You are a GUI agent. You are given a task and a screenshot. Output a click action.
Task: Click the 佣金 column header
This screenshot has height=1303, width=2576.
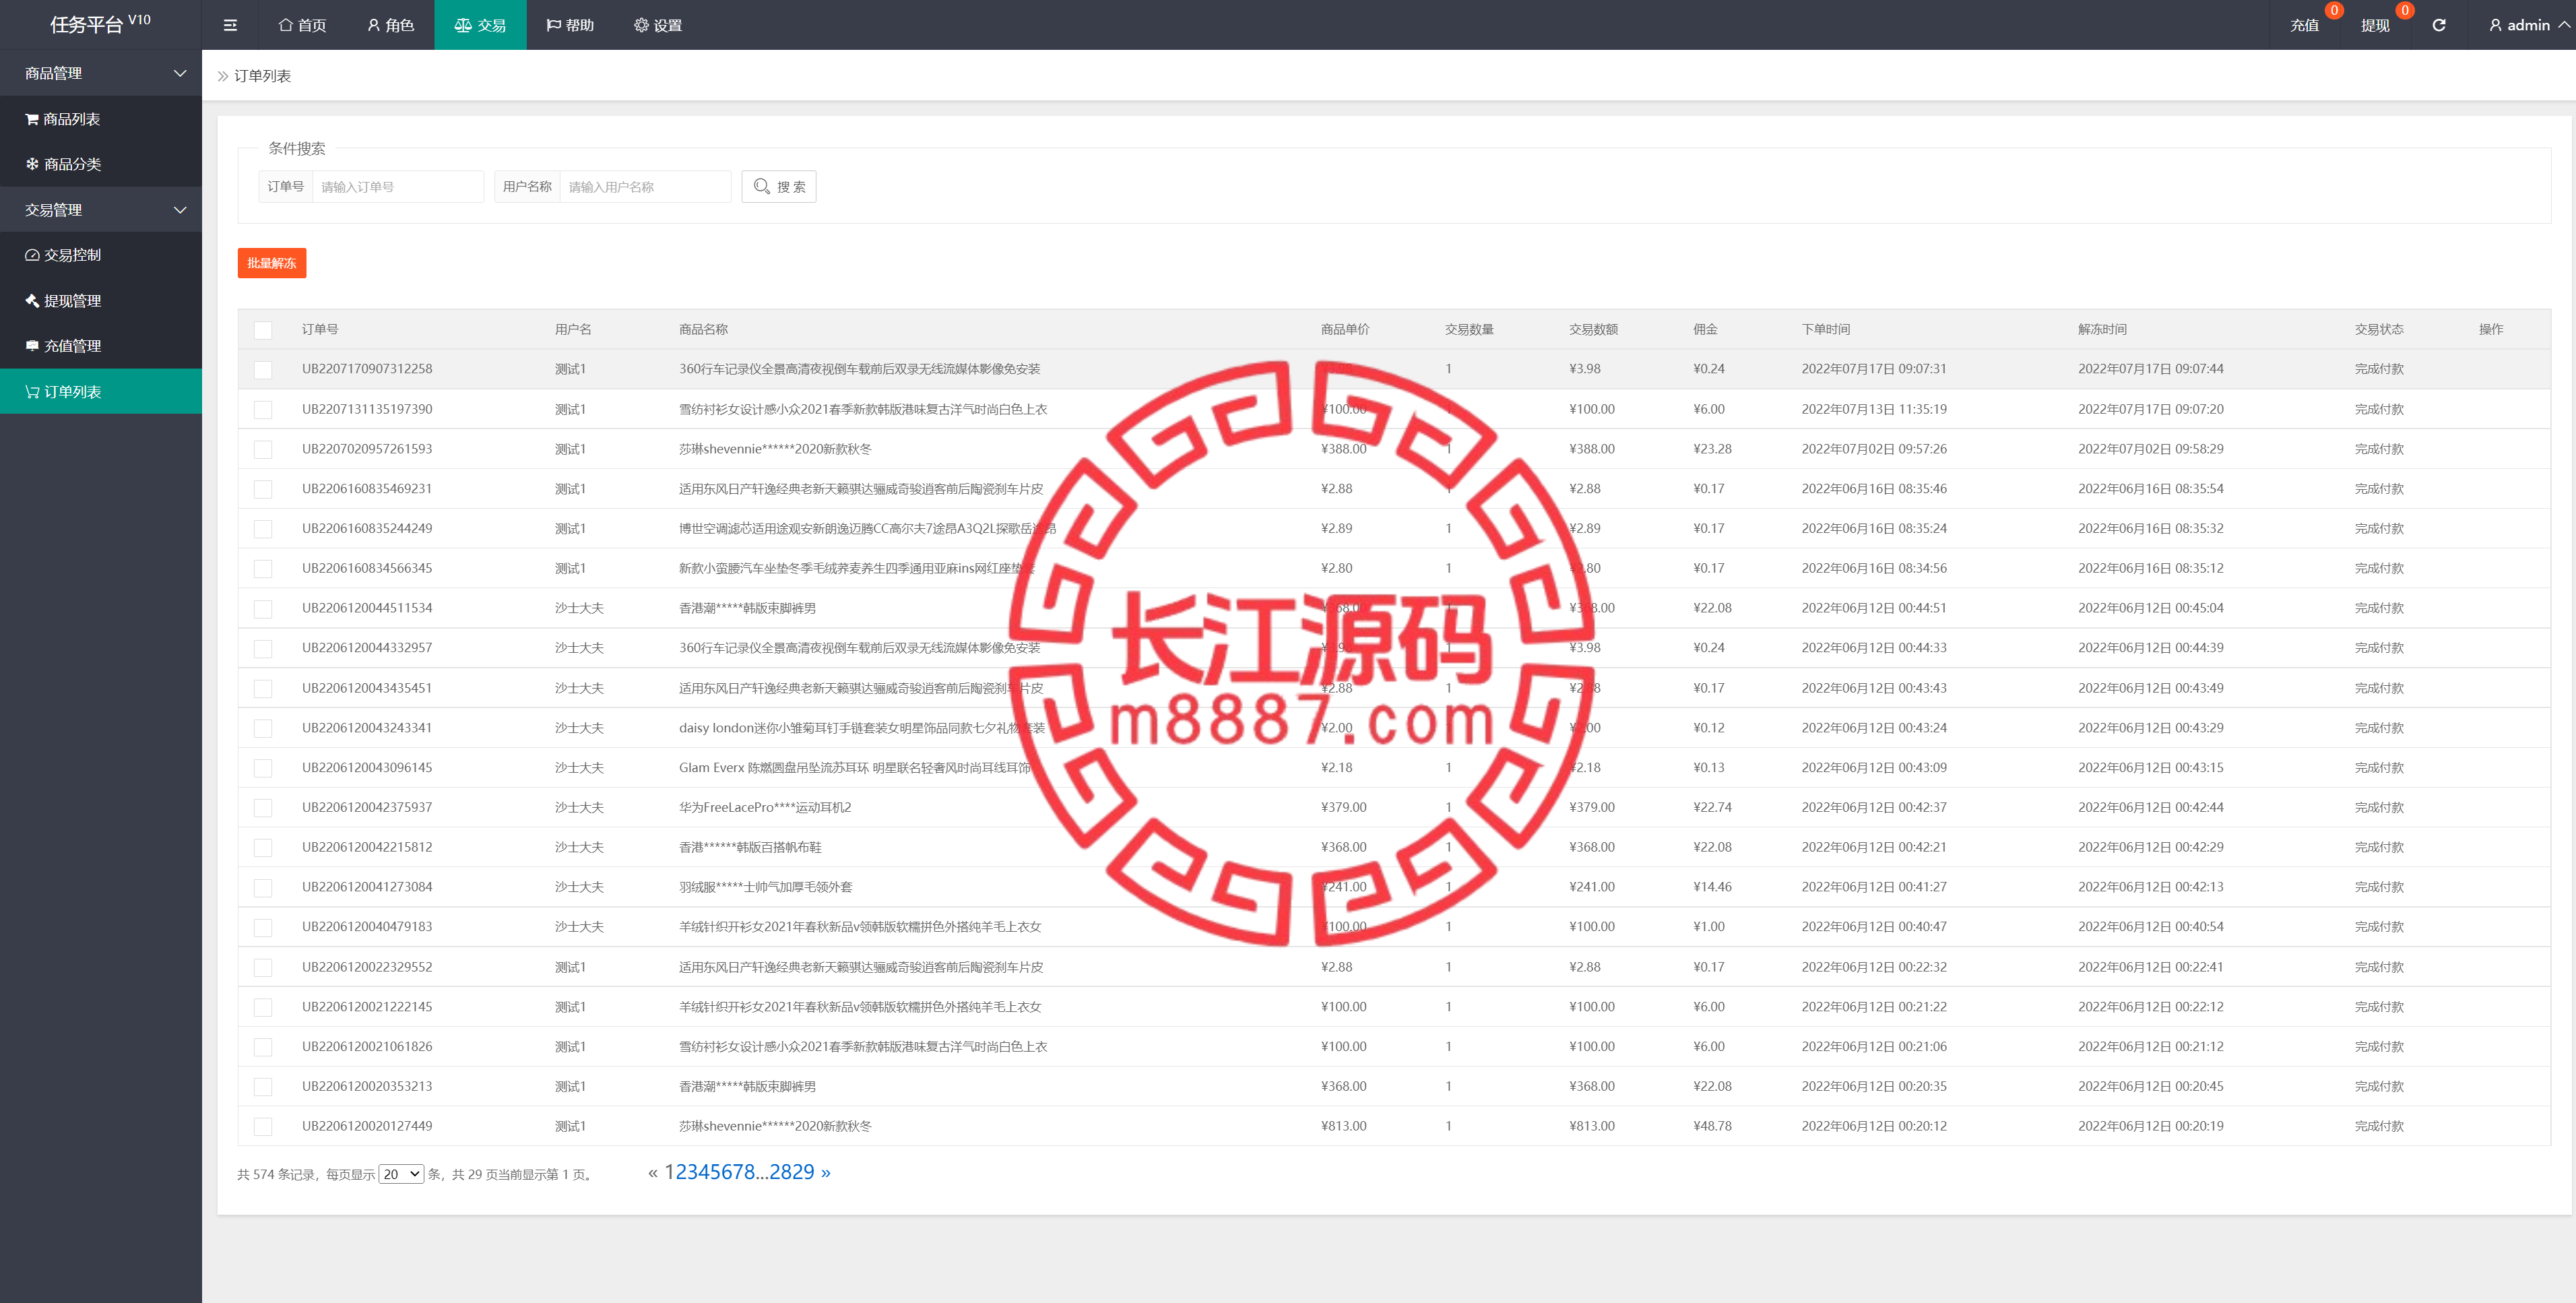point(1705,329)
